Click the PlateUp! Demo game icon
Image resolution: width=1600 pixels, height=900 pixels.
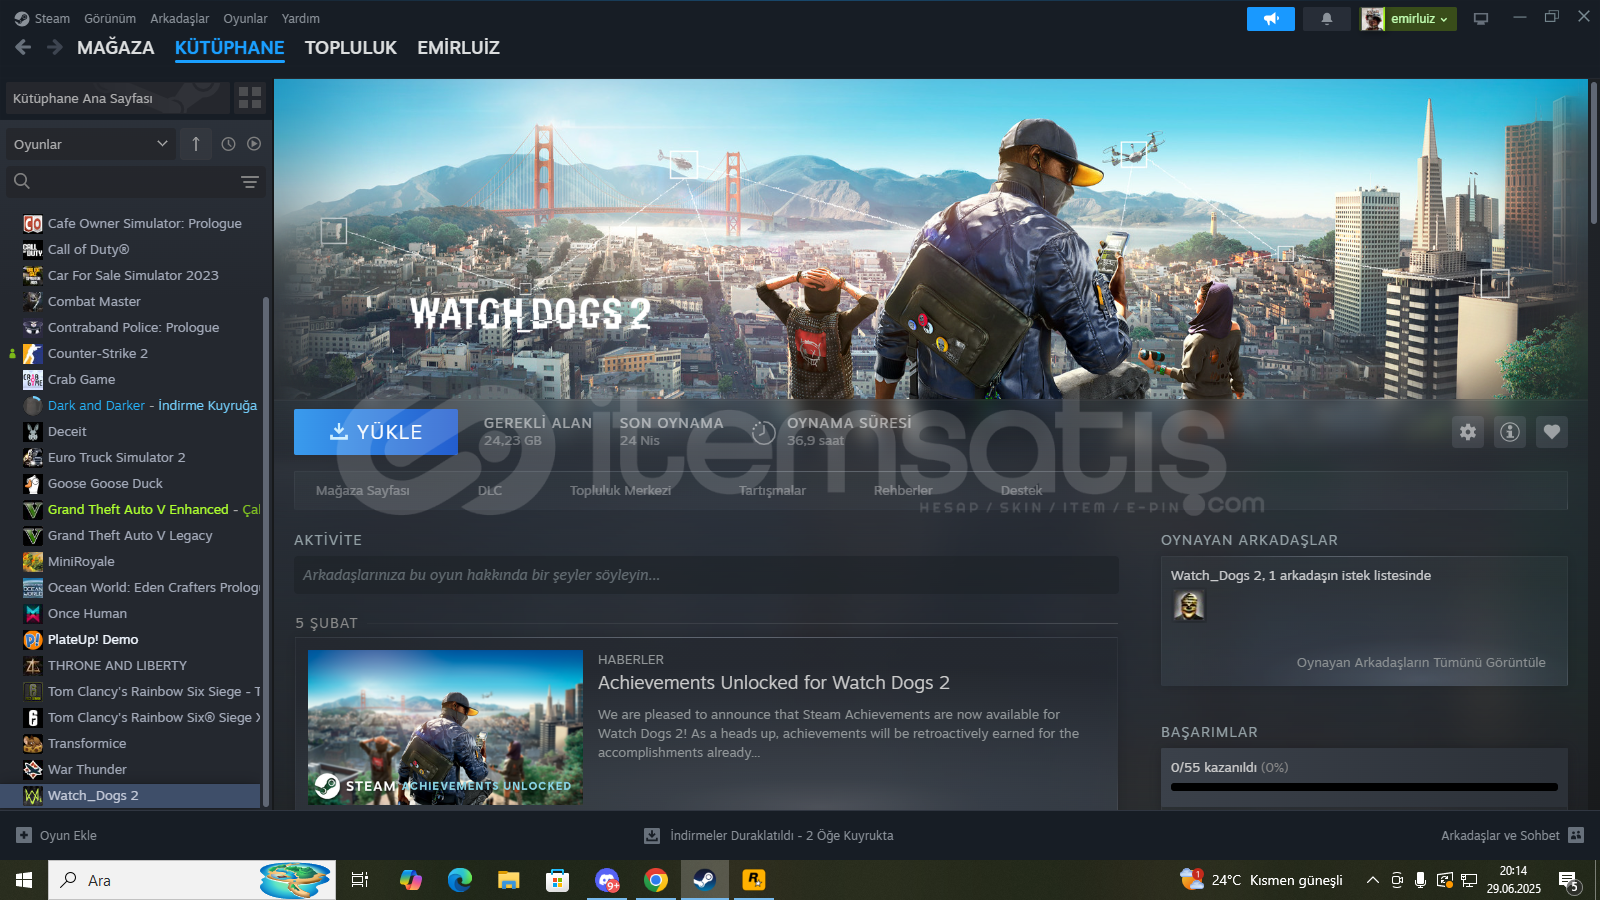[x=33, y=639]
